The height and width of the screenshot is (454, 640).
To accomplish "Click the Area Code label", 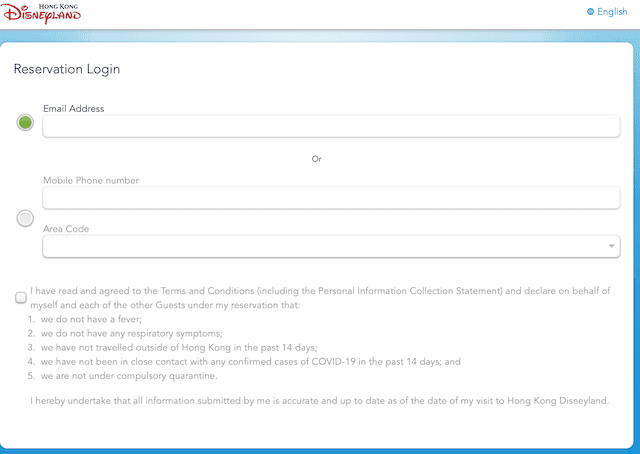I will (x=66, y=229).
